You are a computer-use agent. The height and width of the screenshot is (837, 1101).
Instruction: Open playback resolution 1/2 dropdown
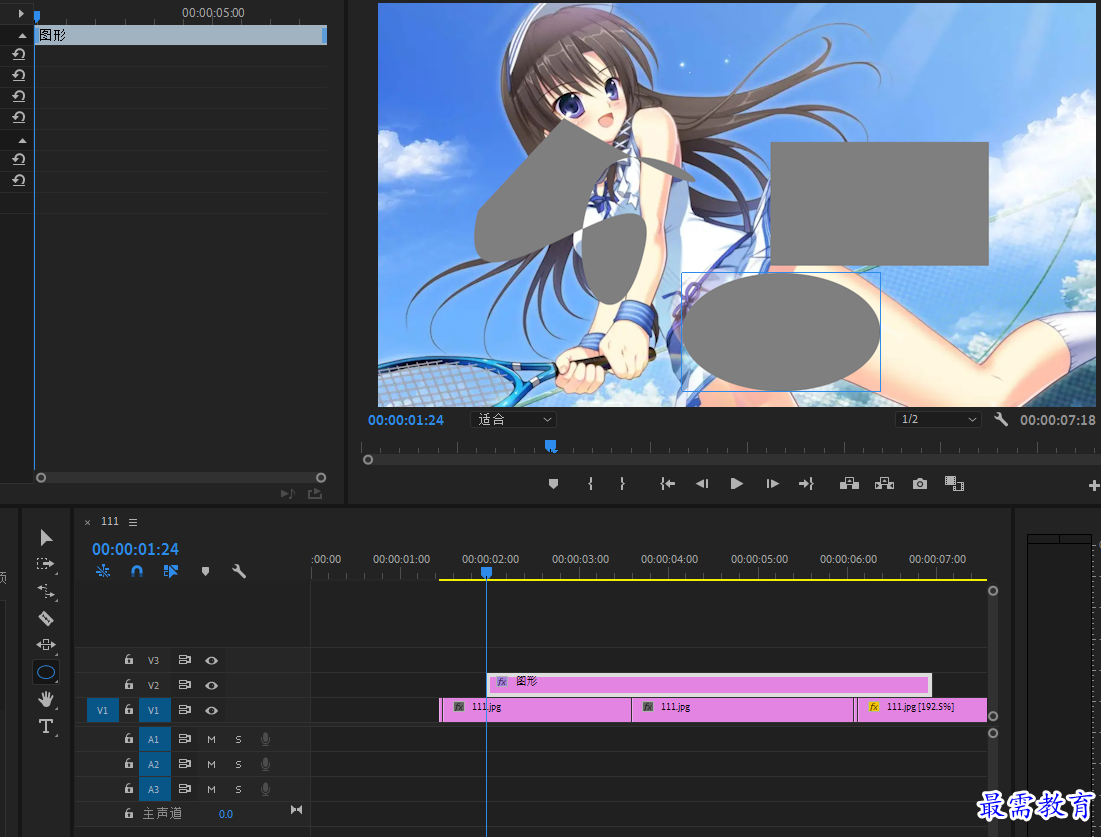click(x=938, y=419)
